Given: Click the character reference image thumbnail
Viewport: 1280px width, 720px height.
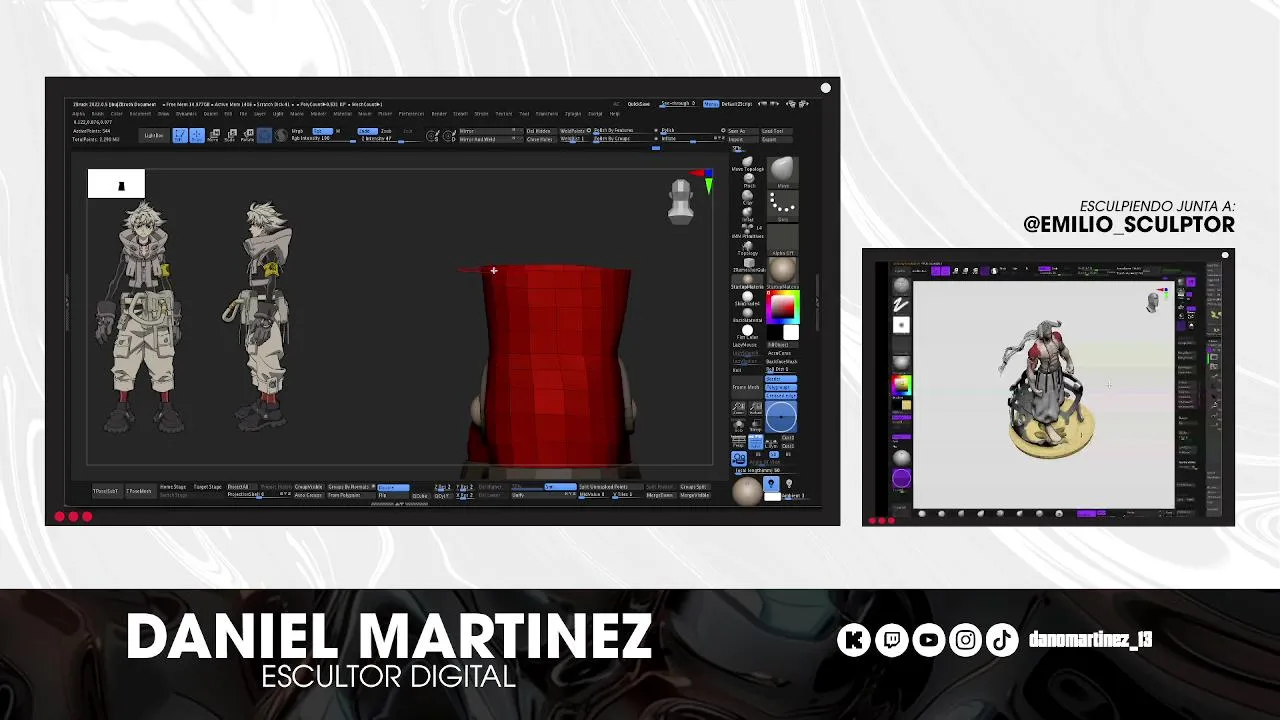Looking at the screenshot, I should [x=116, y=184].
